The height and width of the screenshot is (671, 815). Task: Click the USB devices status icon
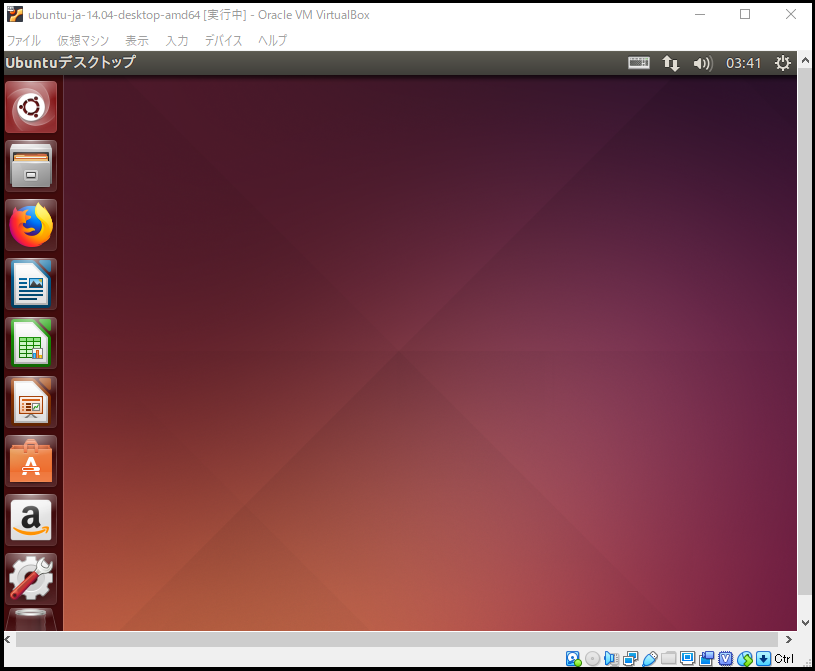pyautogui.click(x=650, y=659)
